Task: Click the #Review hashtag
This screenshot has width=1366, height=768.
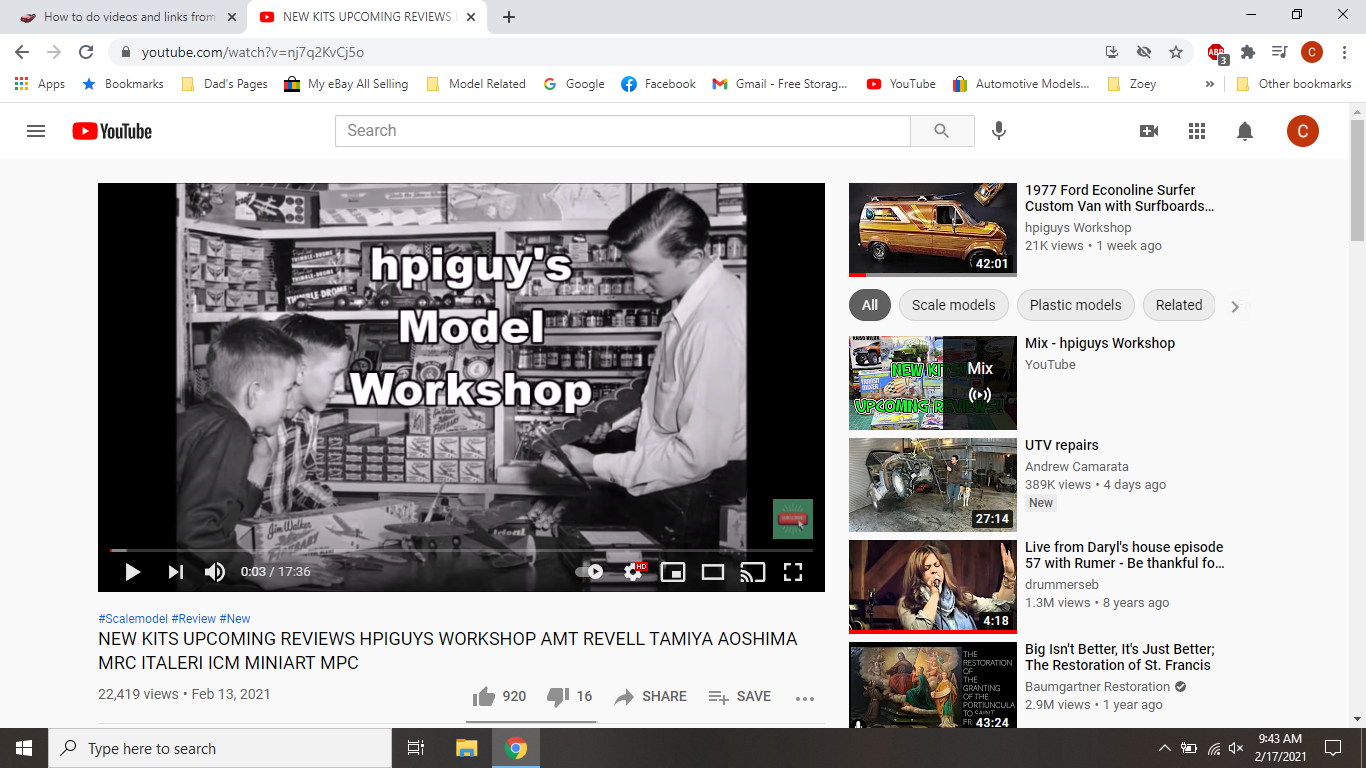Action: coord(193,619)
